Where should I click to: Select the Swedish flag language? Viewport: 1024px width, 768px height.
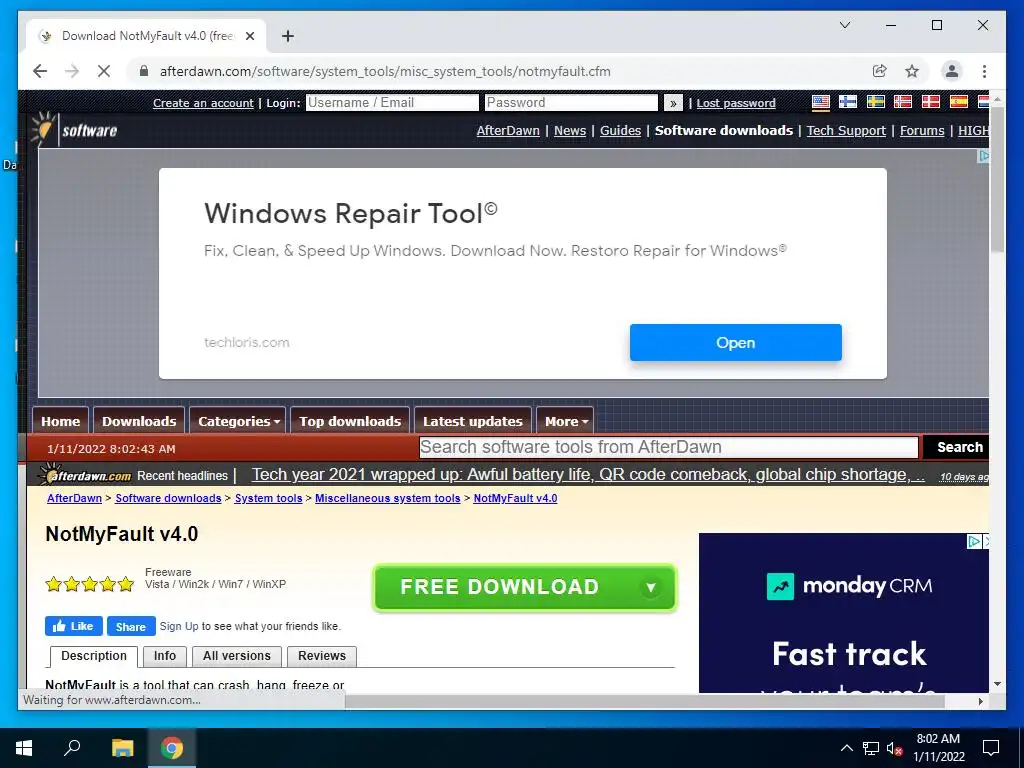(x=875, y=102)
